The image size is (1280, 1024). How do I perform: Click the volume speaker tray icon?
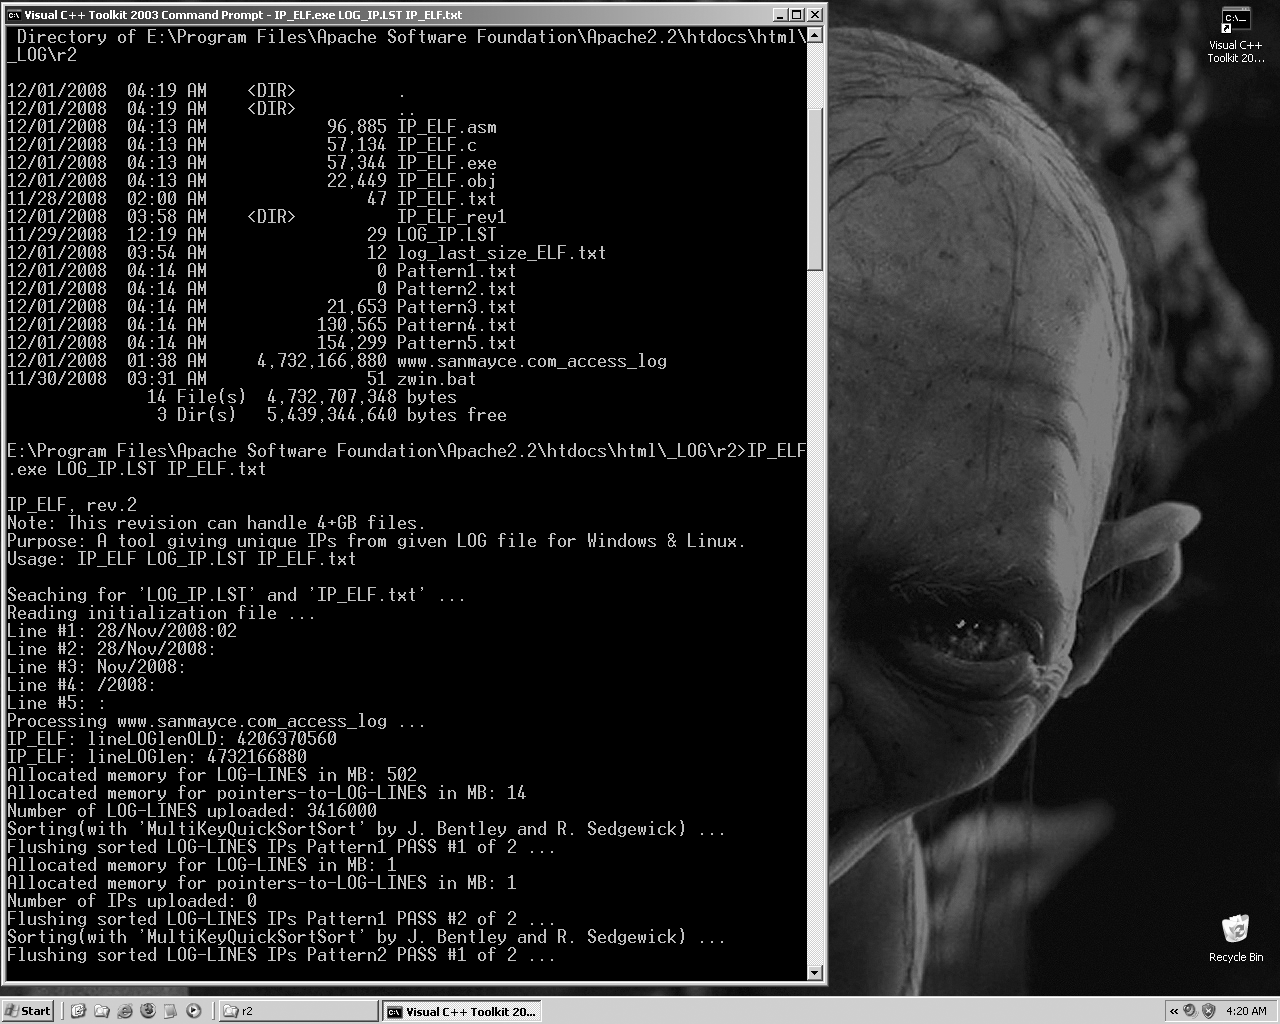tap(1190, 1011)
